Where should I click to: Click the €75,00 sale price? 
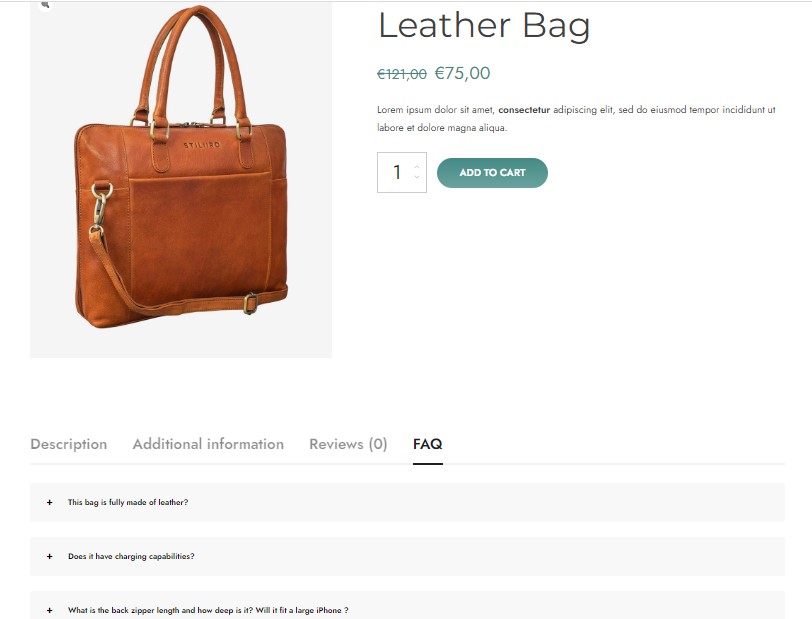(x=462, y=73)
